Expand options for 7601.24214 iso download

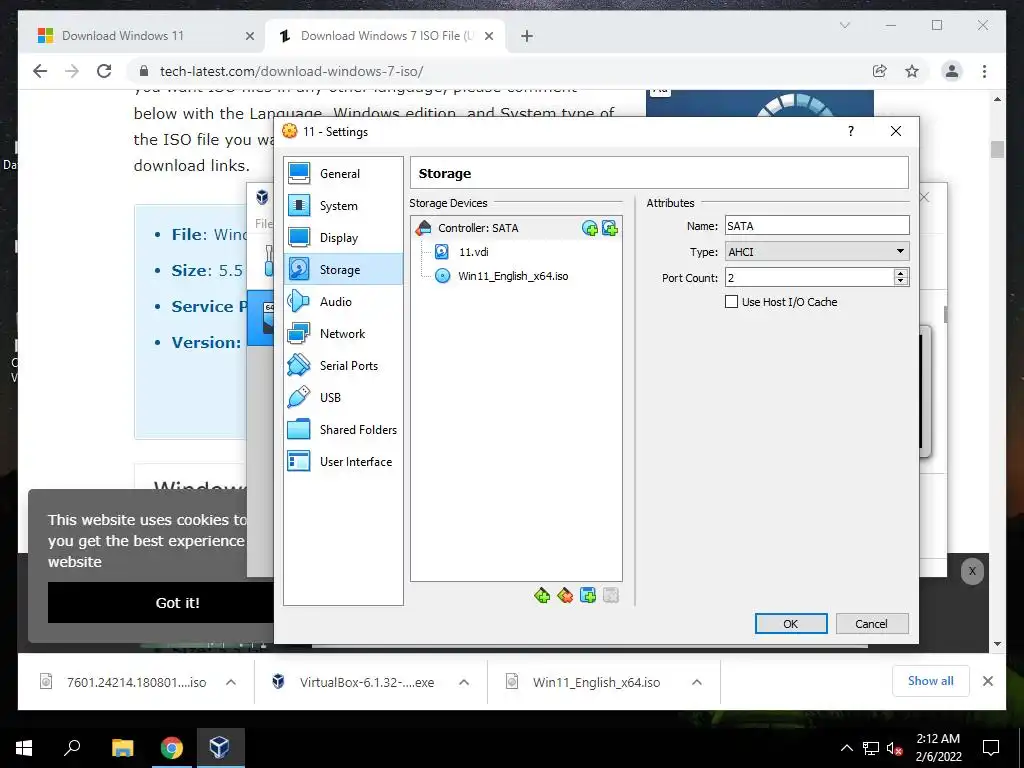pos(231,682)
